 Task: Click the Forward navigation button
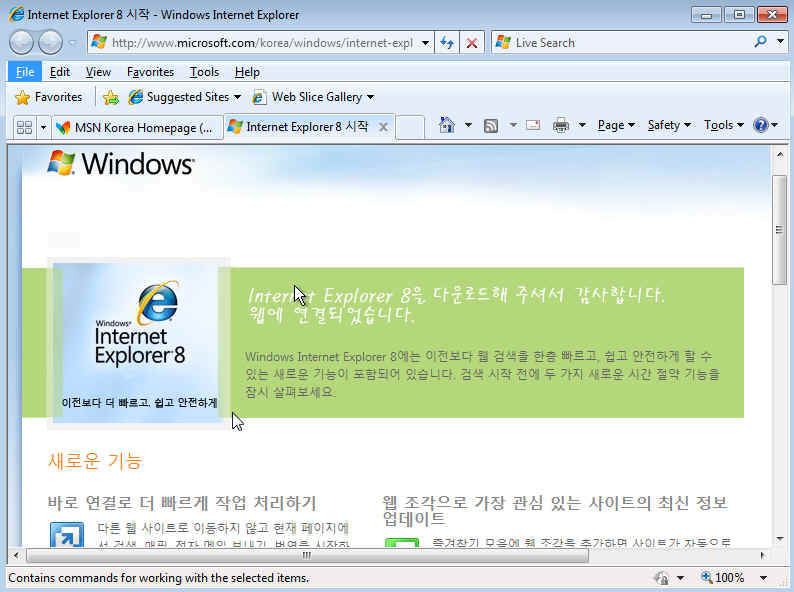(51, 43)
